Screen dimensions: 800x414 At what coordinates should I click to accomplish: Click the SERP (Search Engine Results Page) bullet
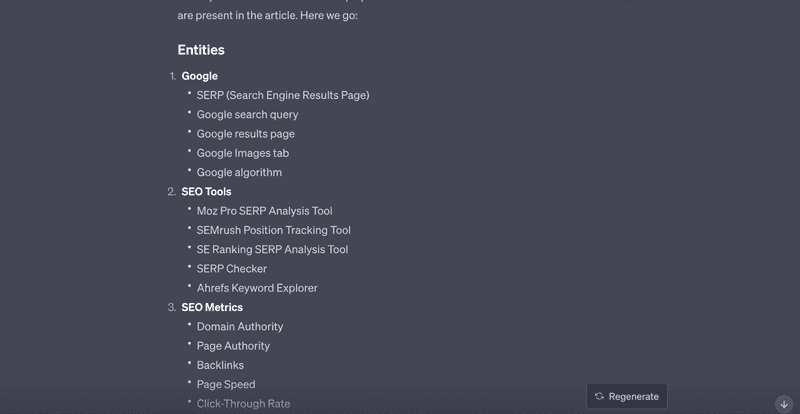pos(283,95)
